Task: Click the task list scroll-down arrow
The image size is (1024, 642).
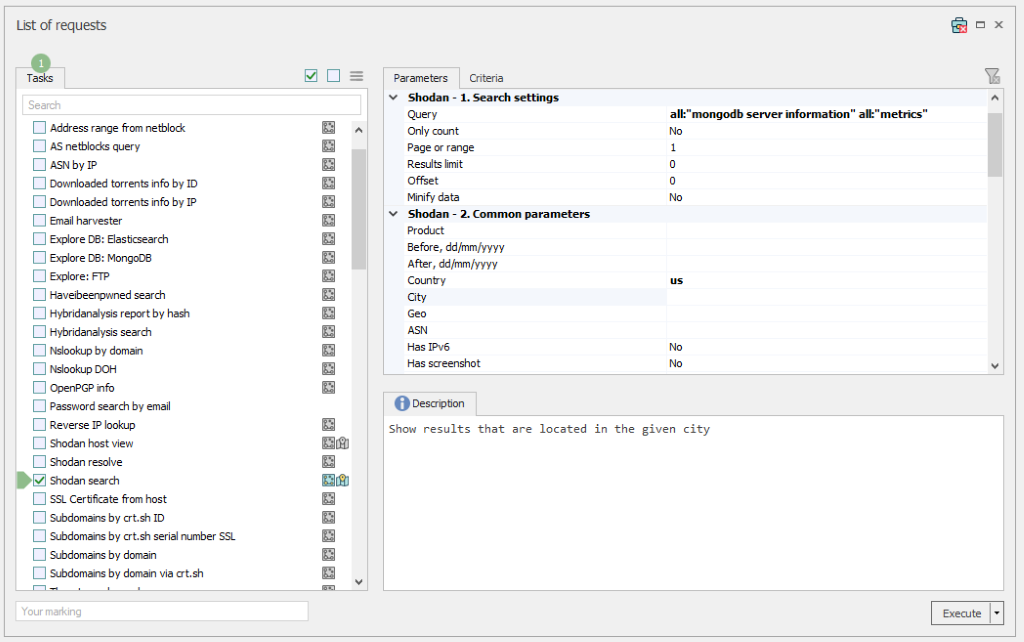Action: point(359,581)
